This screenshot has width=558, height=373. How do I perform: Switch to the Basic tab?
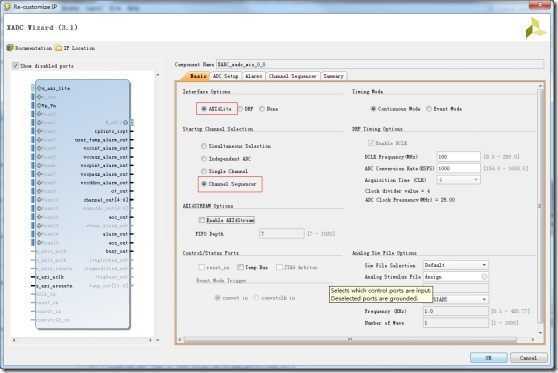coord(197,76)
